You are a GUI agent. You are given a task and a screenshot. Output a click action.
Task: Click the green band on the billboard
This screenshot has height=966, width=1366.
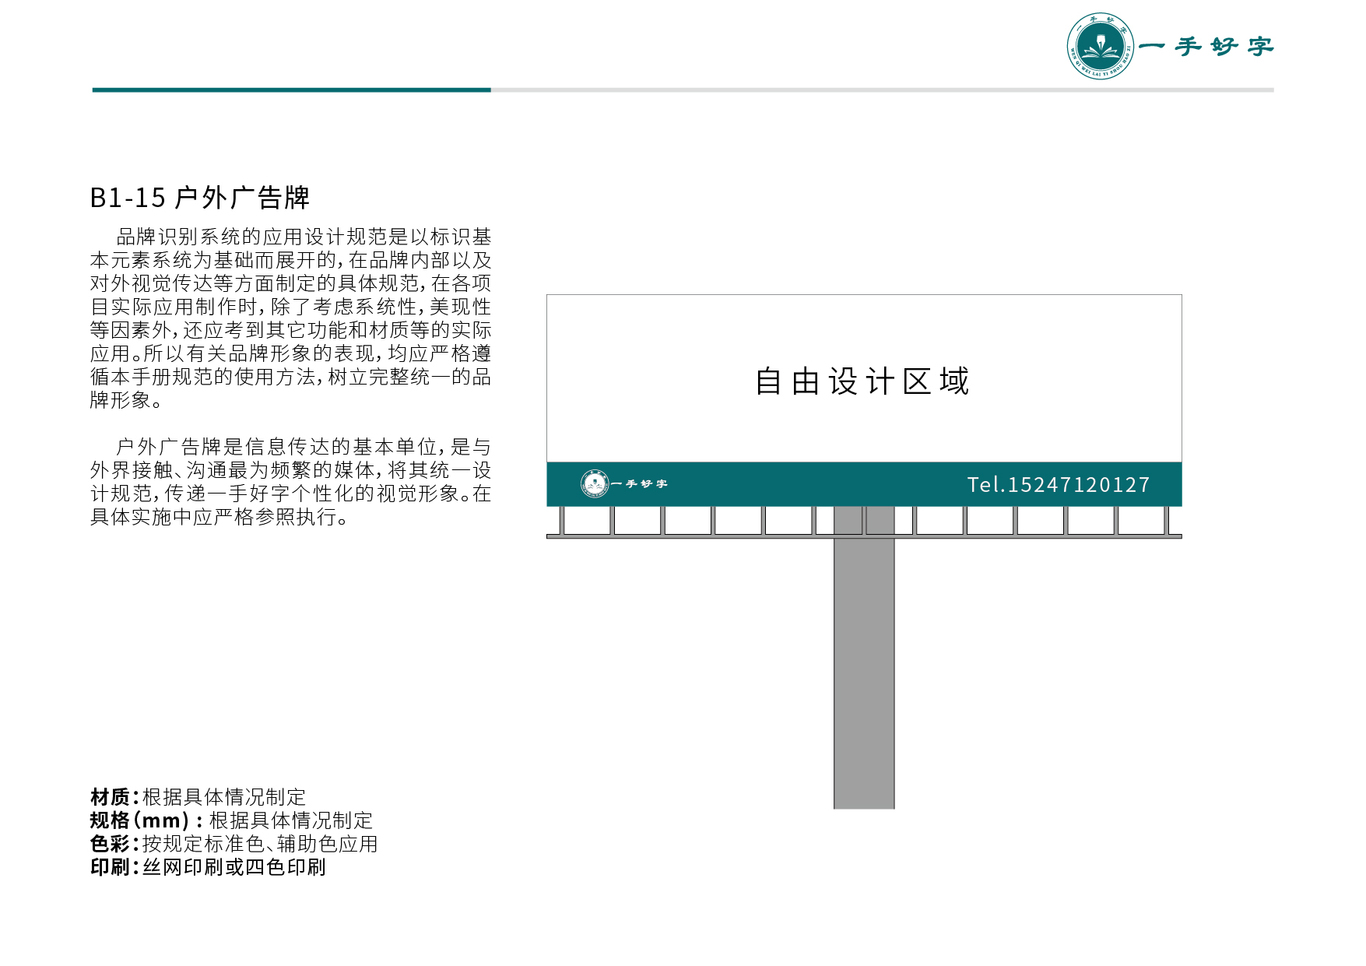click(x=864, y=484)
